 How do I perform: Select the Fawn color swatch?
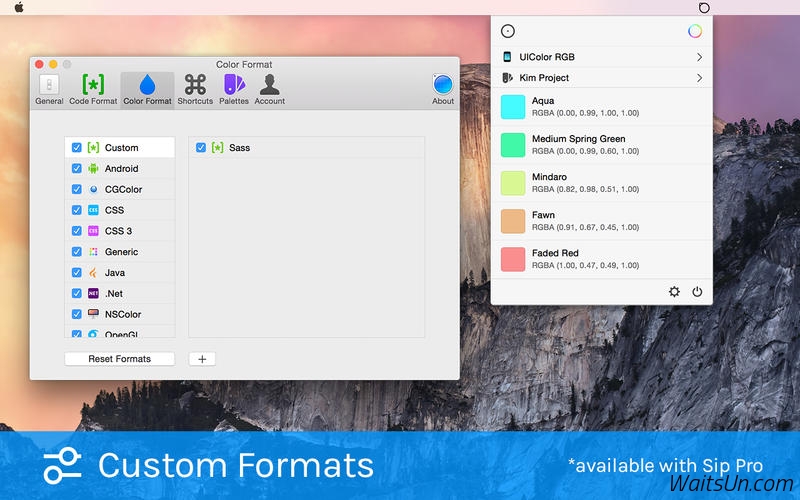pyautogui.click(x=513, y=221)
